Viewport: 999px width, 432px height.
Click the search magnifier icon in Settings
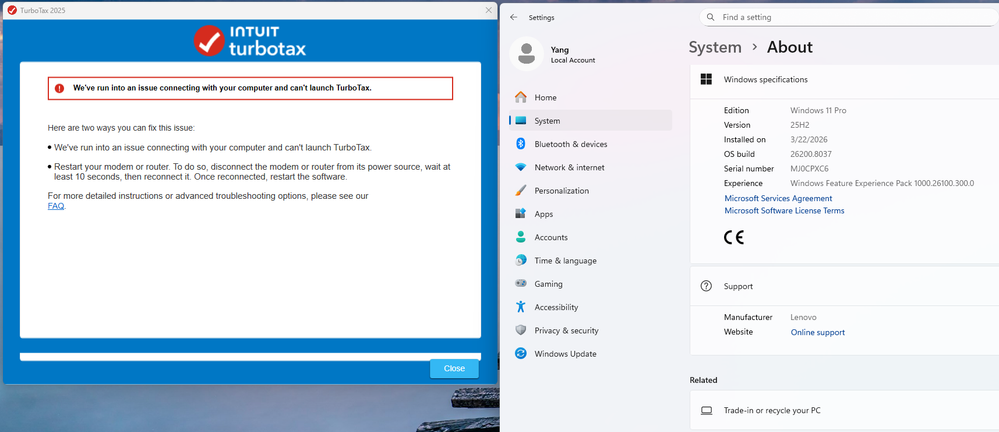click(x=710, y=17)
